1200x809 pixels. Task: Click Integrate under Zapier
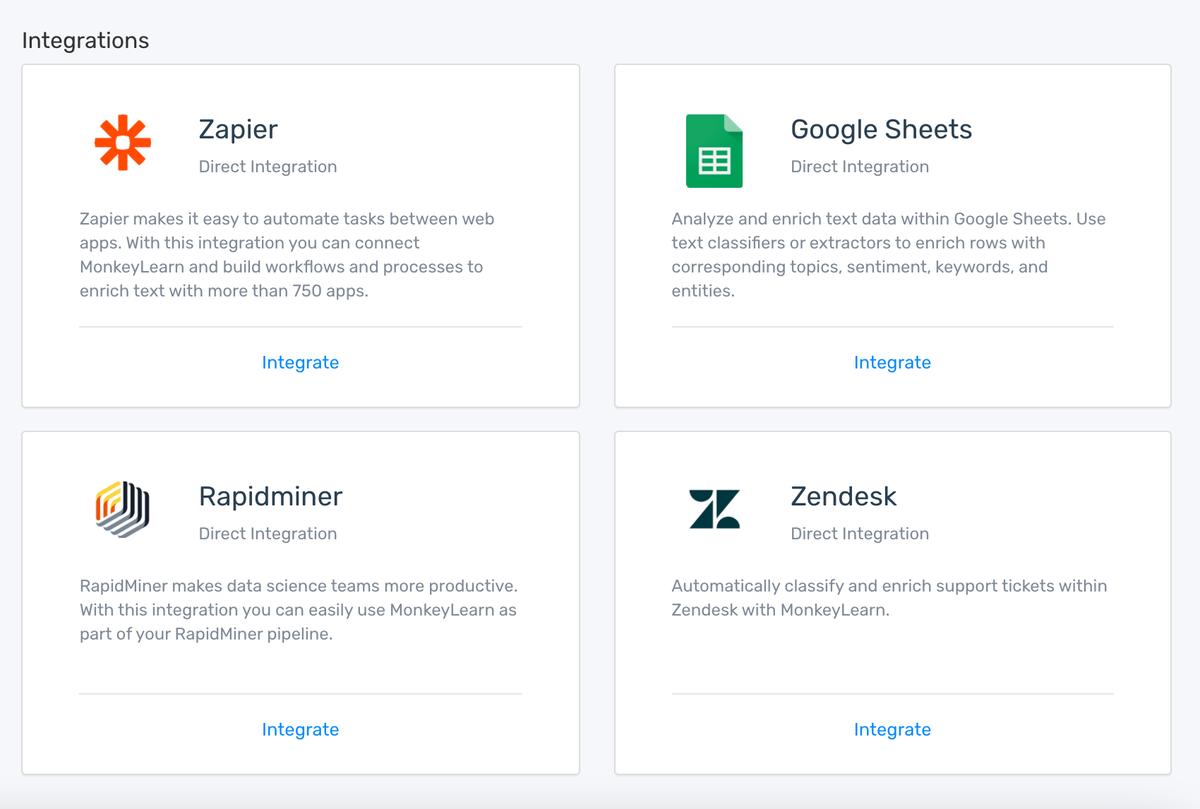click(x=300, y=362)
